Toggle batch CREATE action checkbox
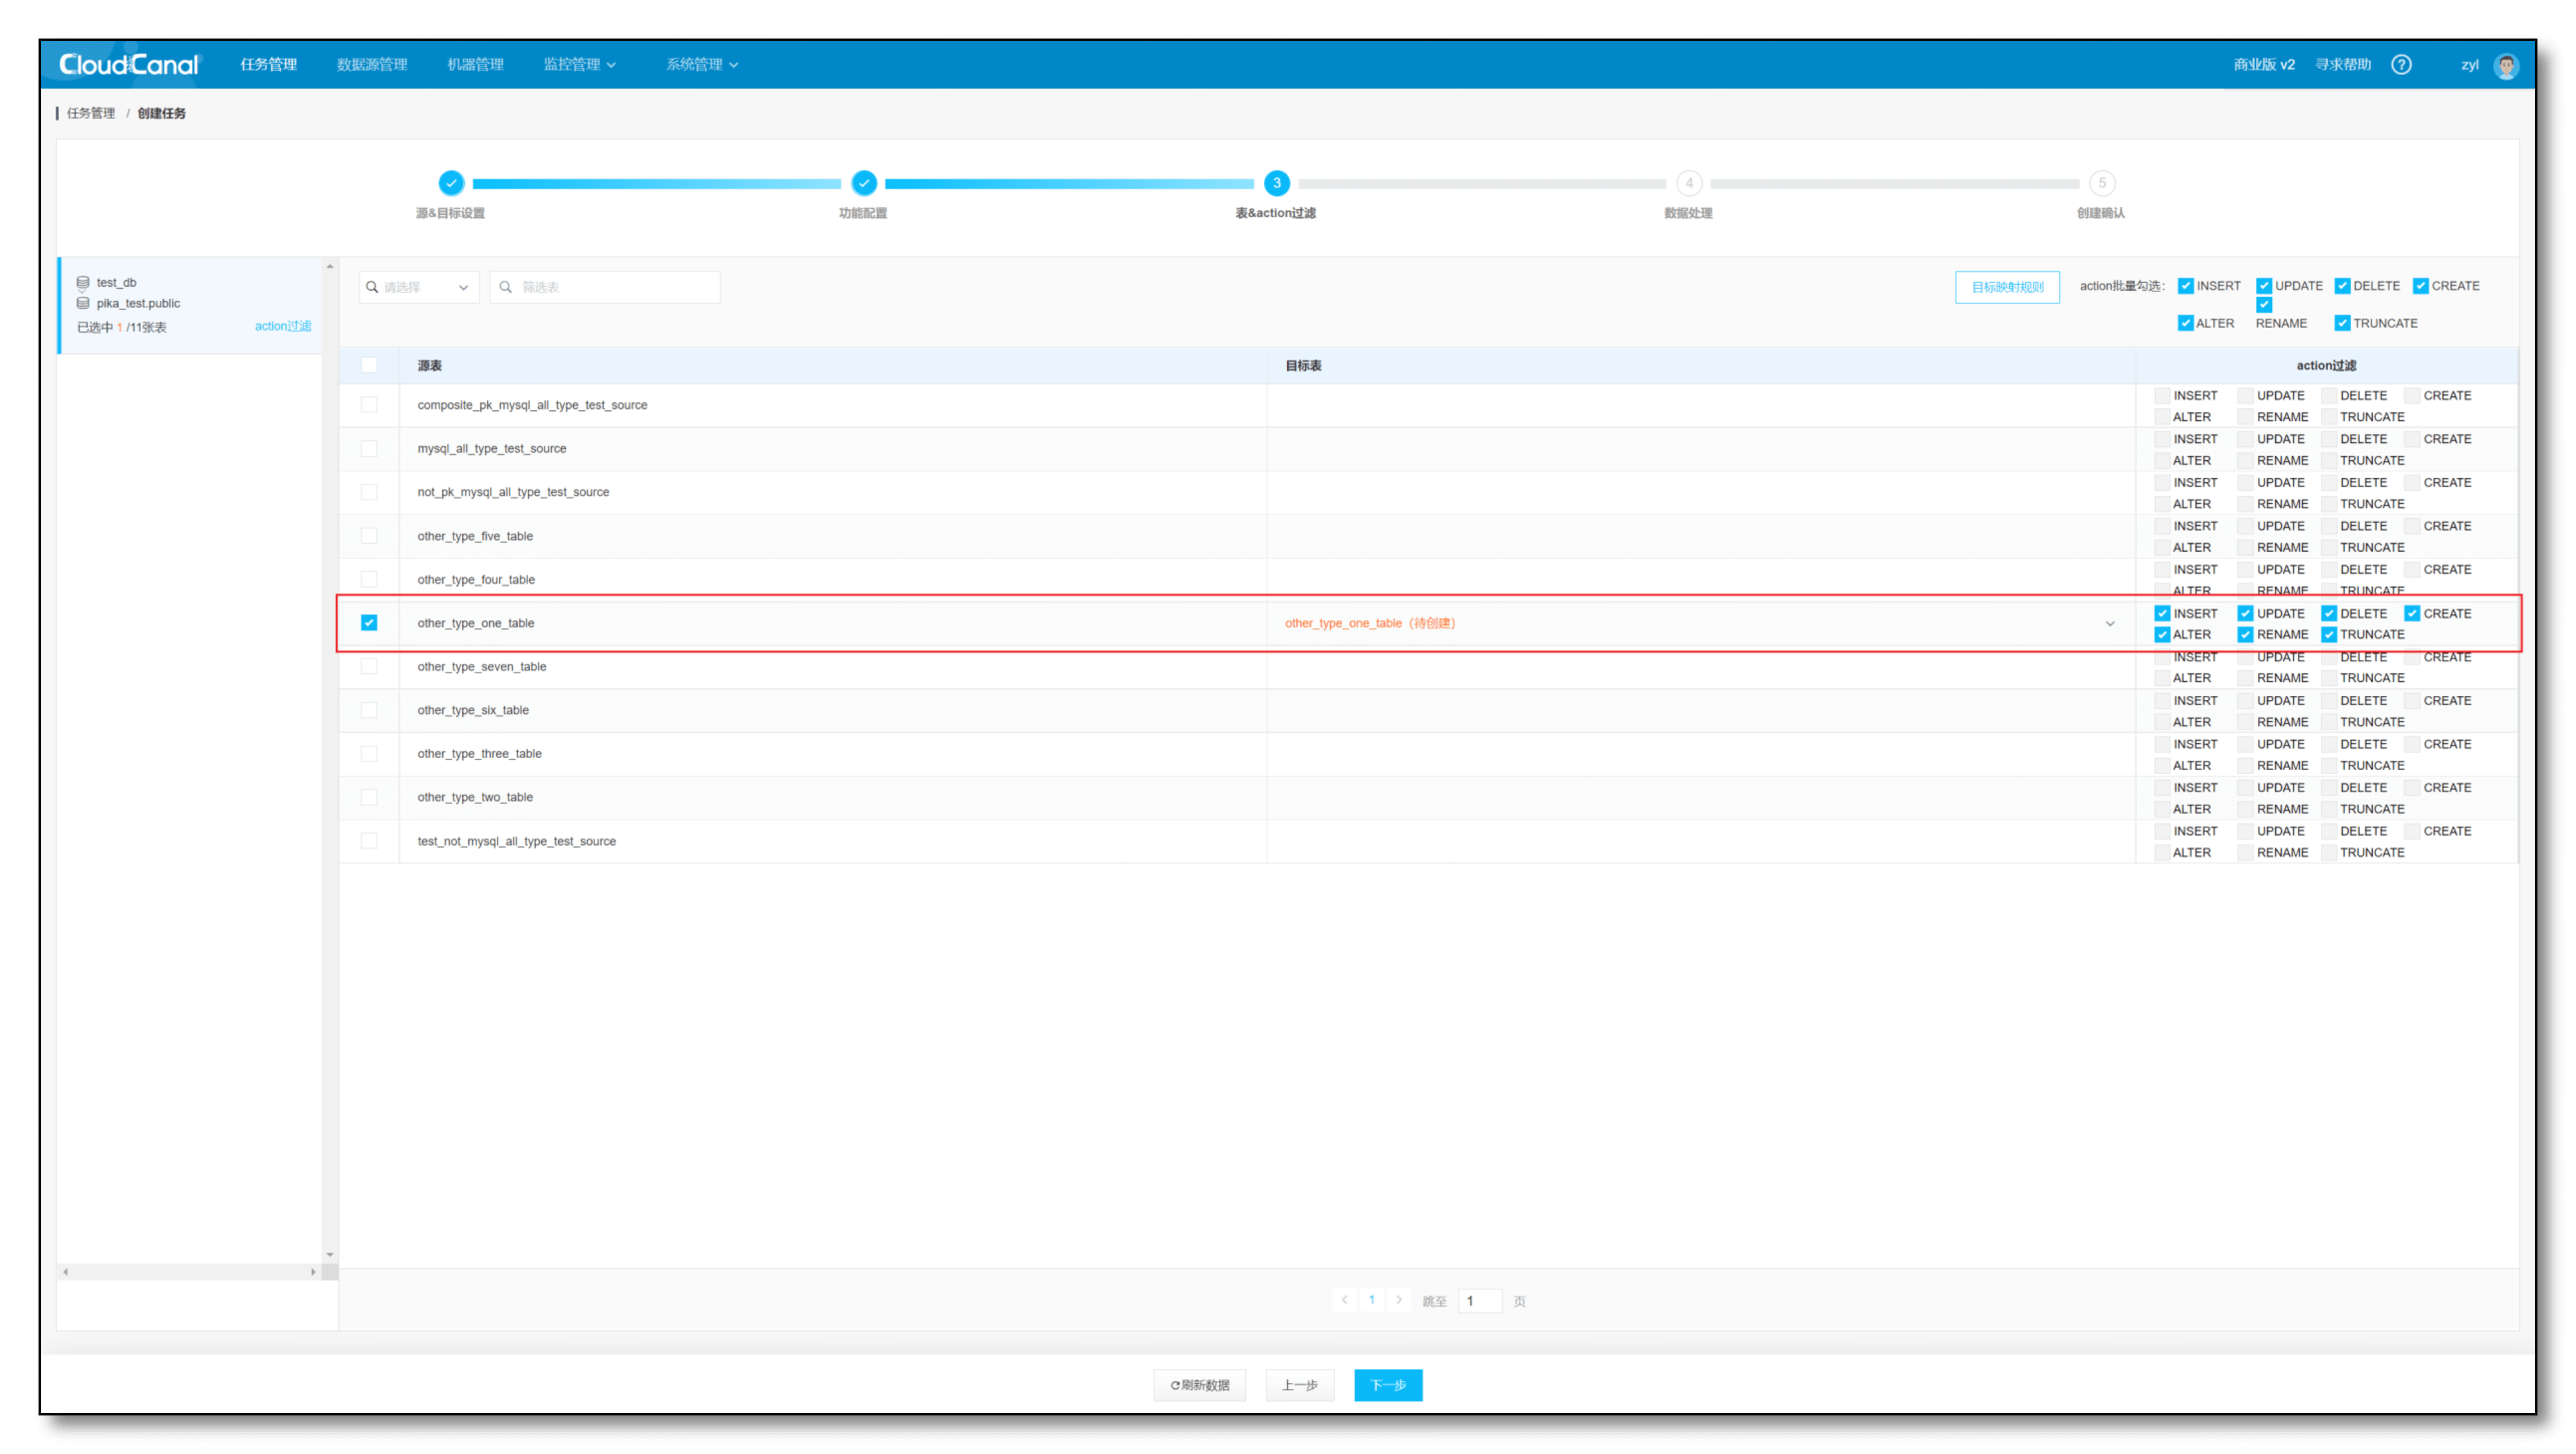This screenshot has height=1454, width=2576. (2421, 286)
